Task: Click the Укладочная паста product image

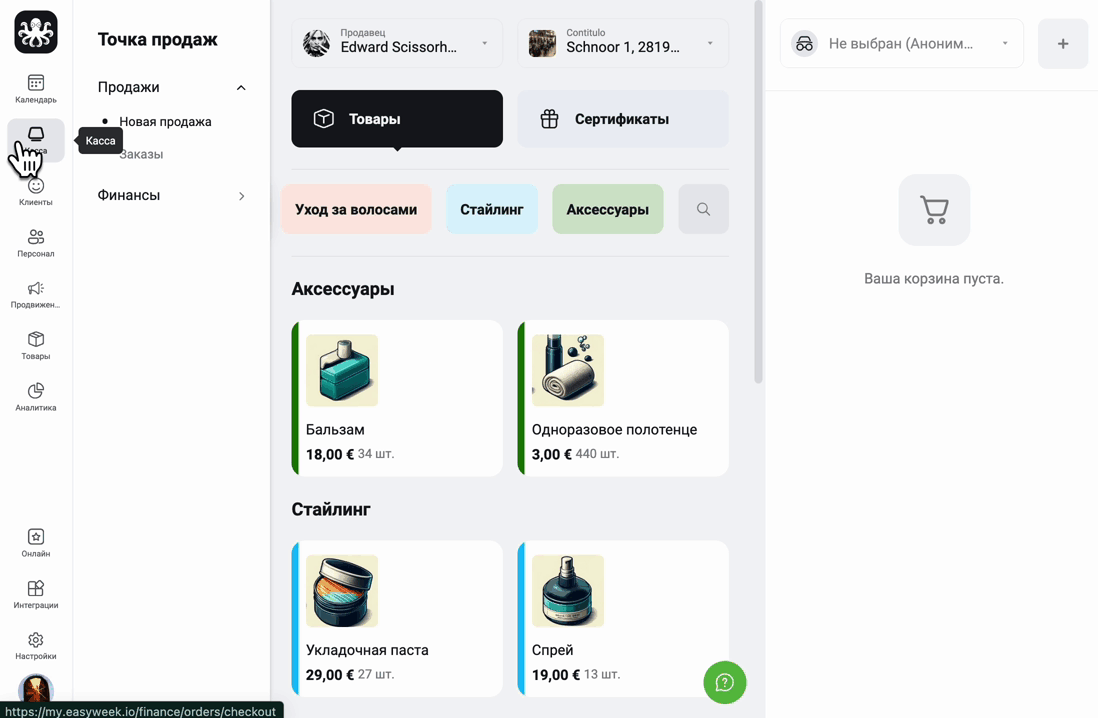Action: pyautogui.click(x=342, y=591)
